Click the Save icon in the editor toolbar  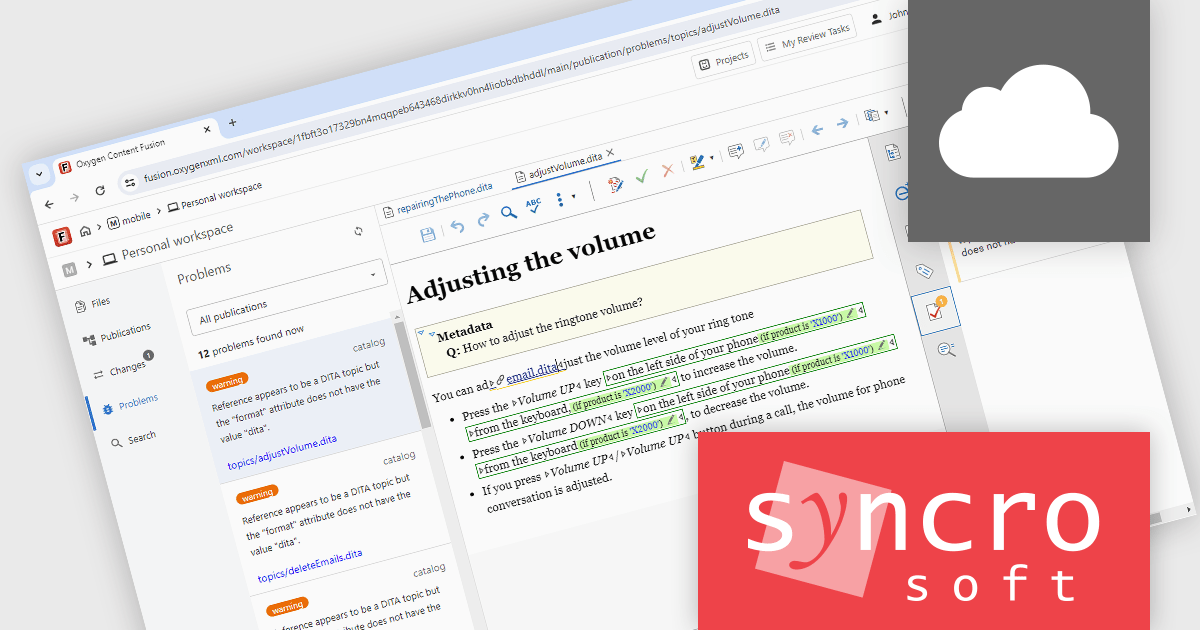[428, 235]
